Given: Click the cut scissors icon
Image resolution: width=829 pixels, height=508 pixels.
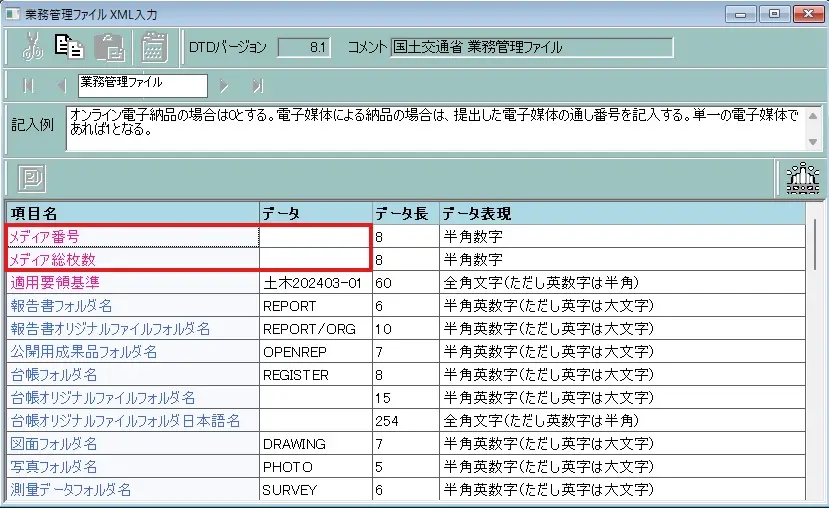Looking at the screenshot, I should pos(30,47).
